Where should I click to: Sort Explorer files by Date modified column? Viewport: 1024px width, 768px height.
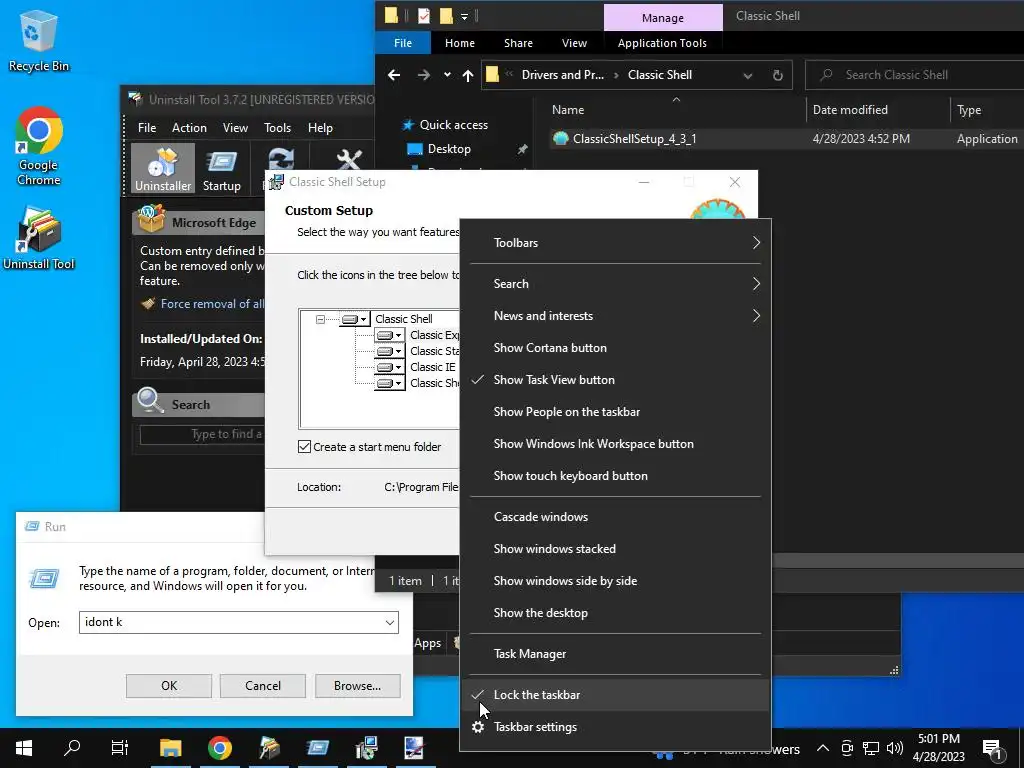878,110
